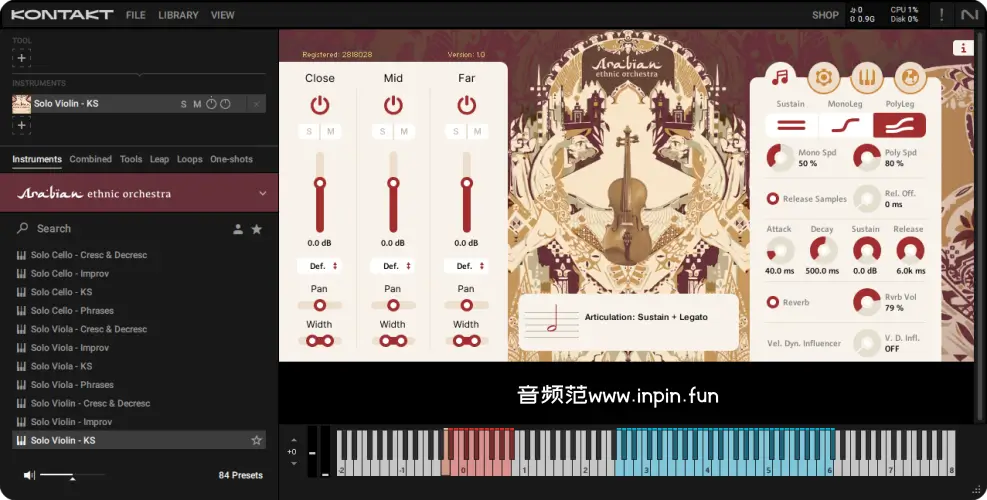The image size is (987, 500).
Task: Toggle the Mid mic power button
Action: [393, 105]
